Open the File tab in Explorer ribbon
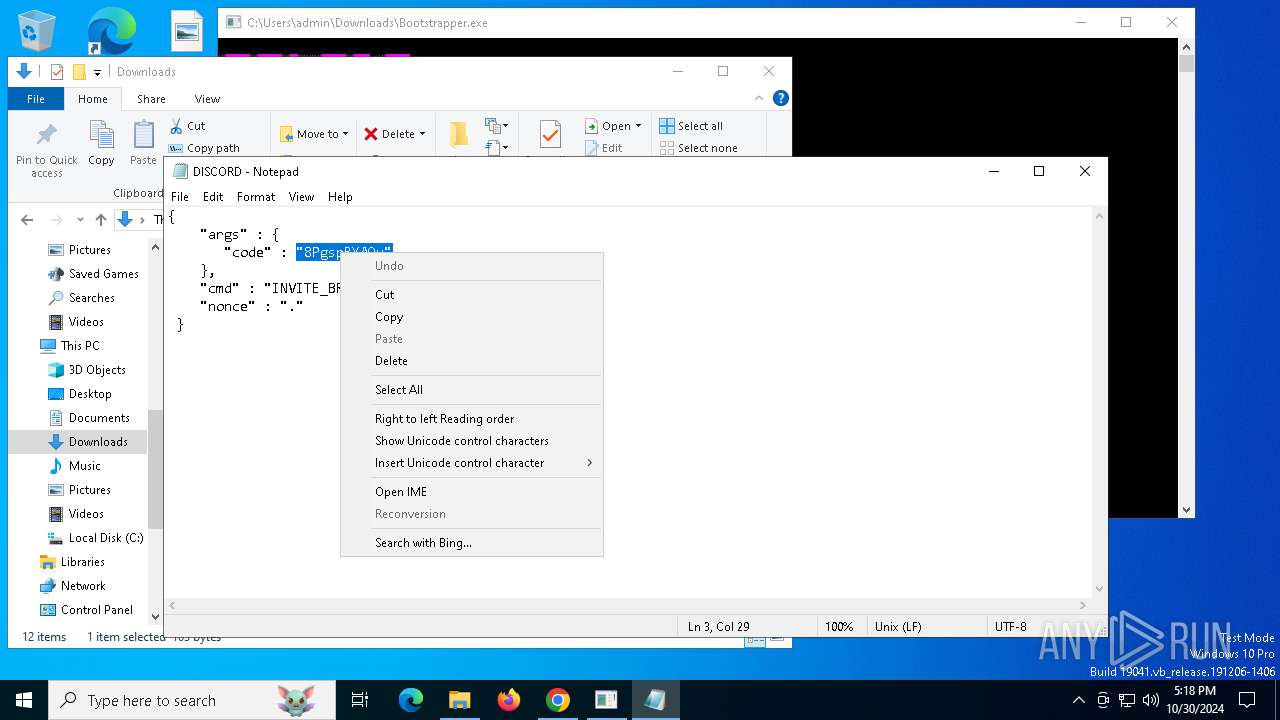 tap(36, 99)
